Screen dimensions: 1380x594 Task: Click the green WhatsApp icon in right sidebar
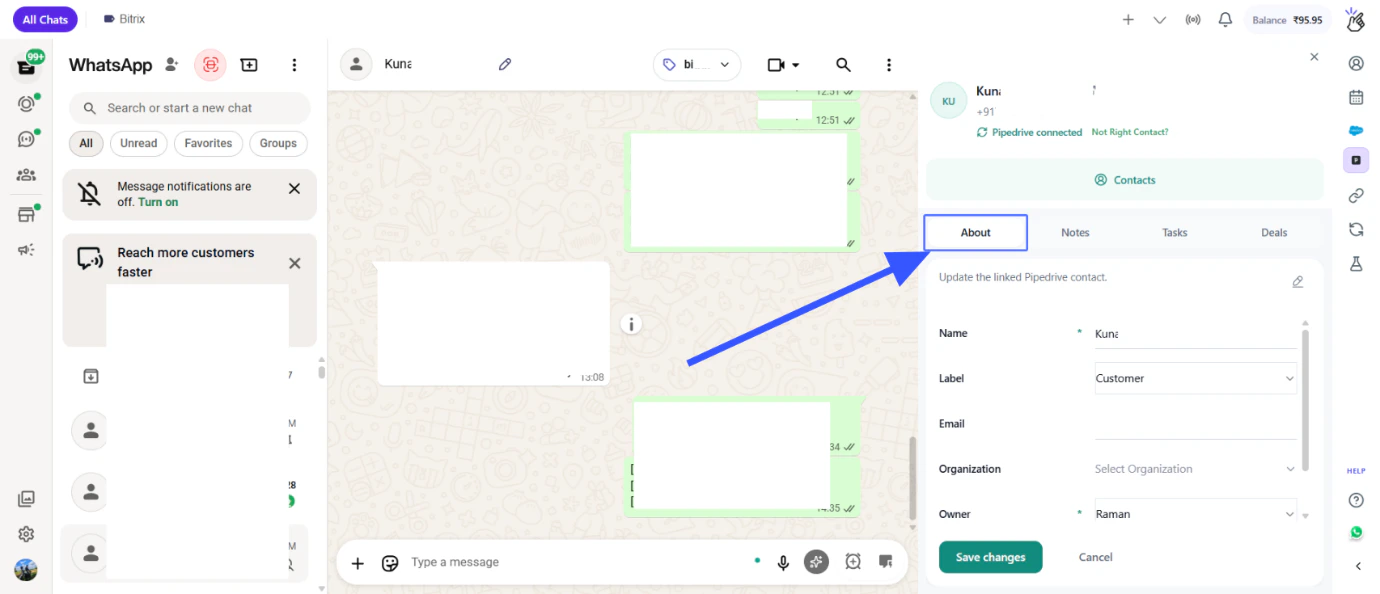click(1356, 532)
